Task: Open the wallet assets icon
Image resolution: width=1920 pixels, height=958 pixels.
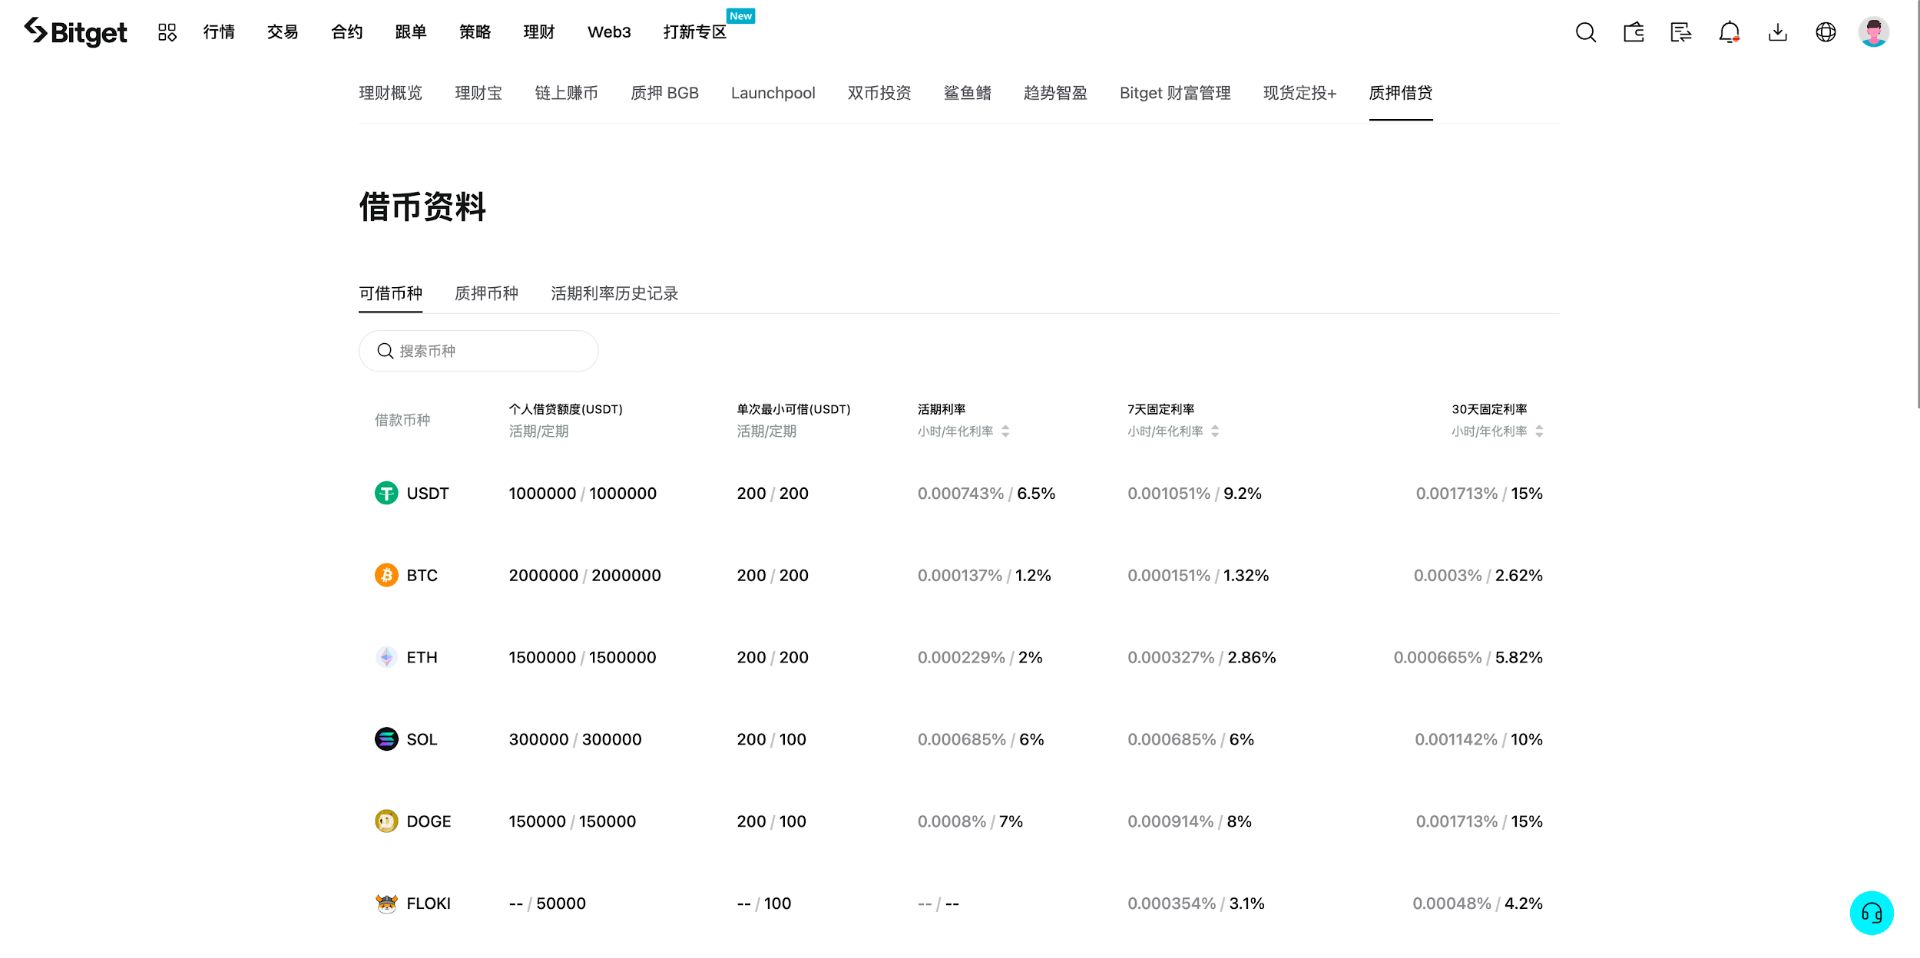Action: click(x=1633, y=32)
